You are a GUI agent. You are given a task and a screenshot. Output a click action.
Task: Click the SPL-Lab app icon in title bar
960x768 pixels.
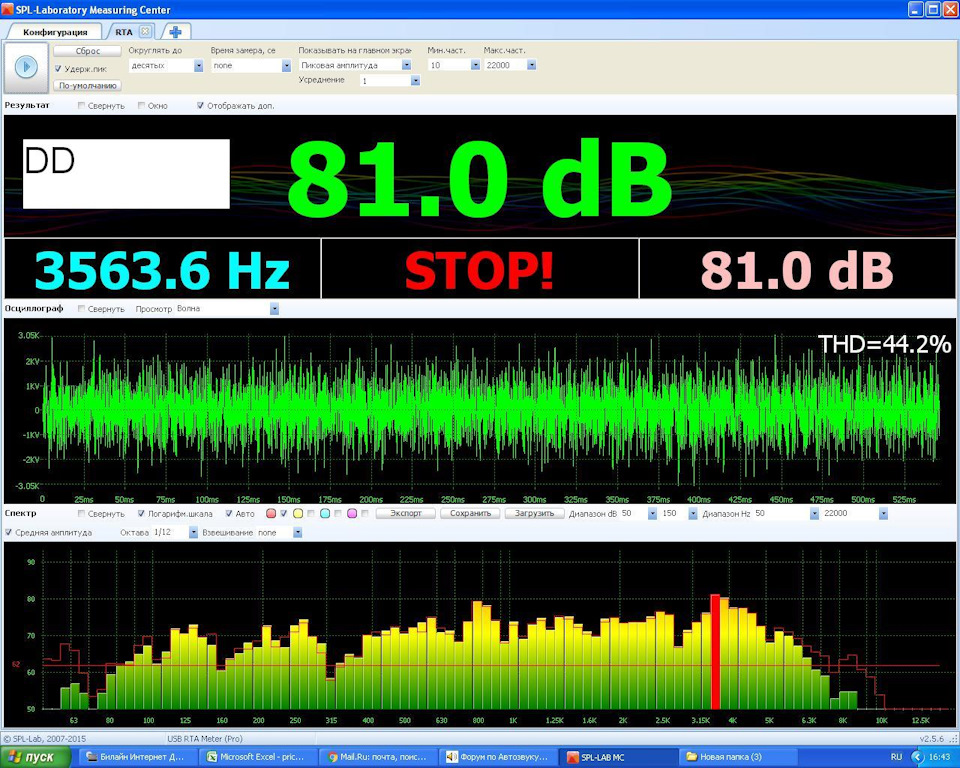[x=7, y=9]
